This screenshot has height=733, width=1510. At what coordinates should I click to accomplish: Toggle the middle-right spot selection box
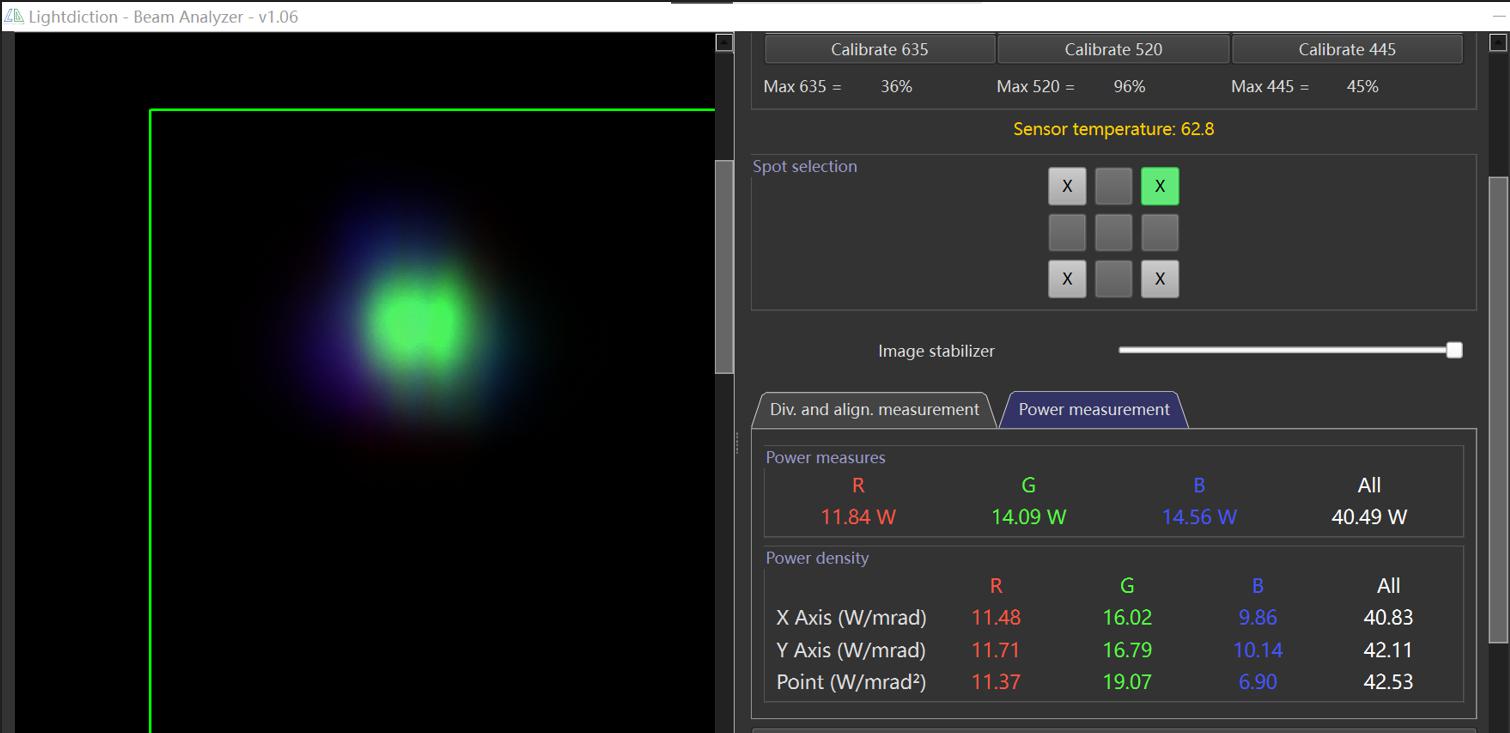click(1160, 232)
